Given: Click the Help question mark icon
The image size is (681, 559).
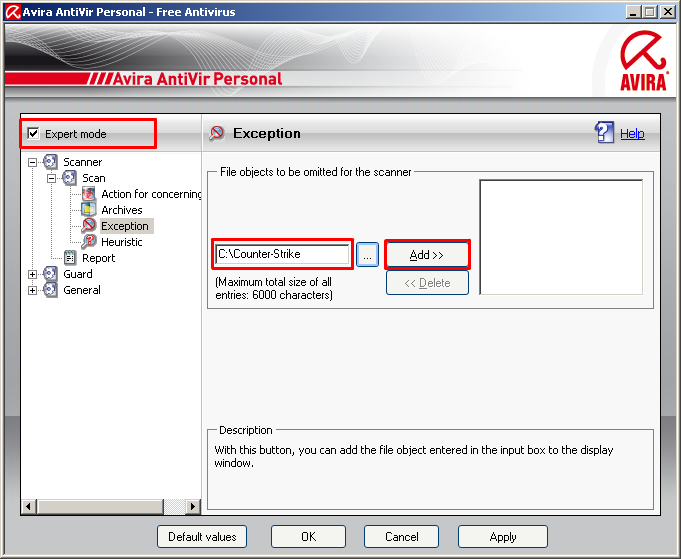Looking at the screenshot, I should coord(604,132).
